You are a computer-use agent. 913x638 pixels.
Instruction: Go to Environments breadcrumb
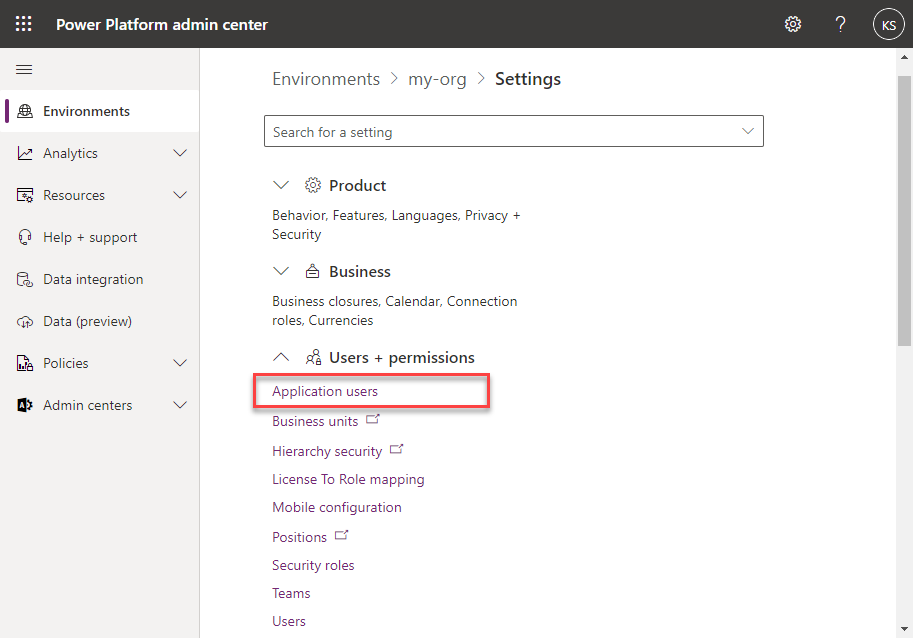326,79
